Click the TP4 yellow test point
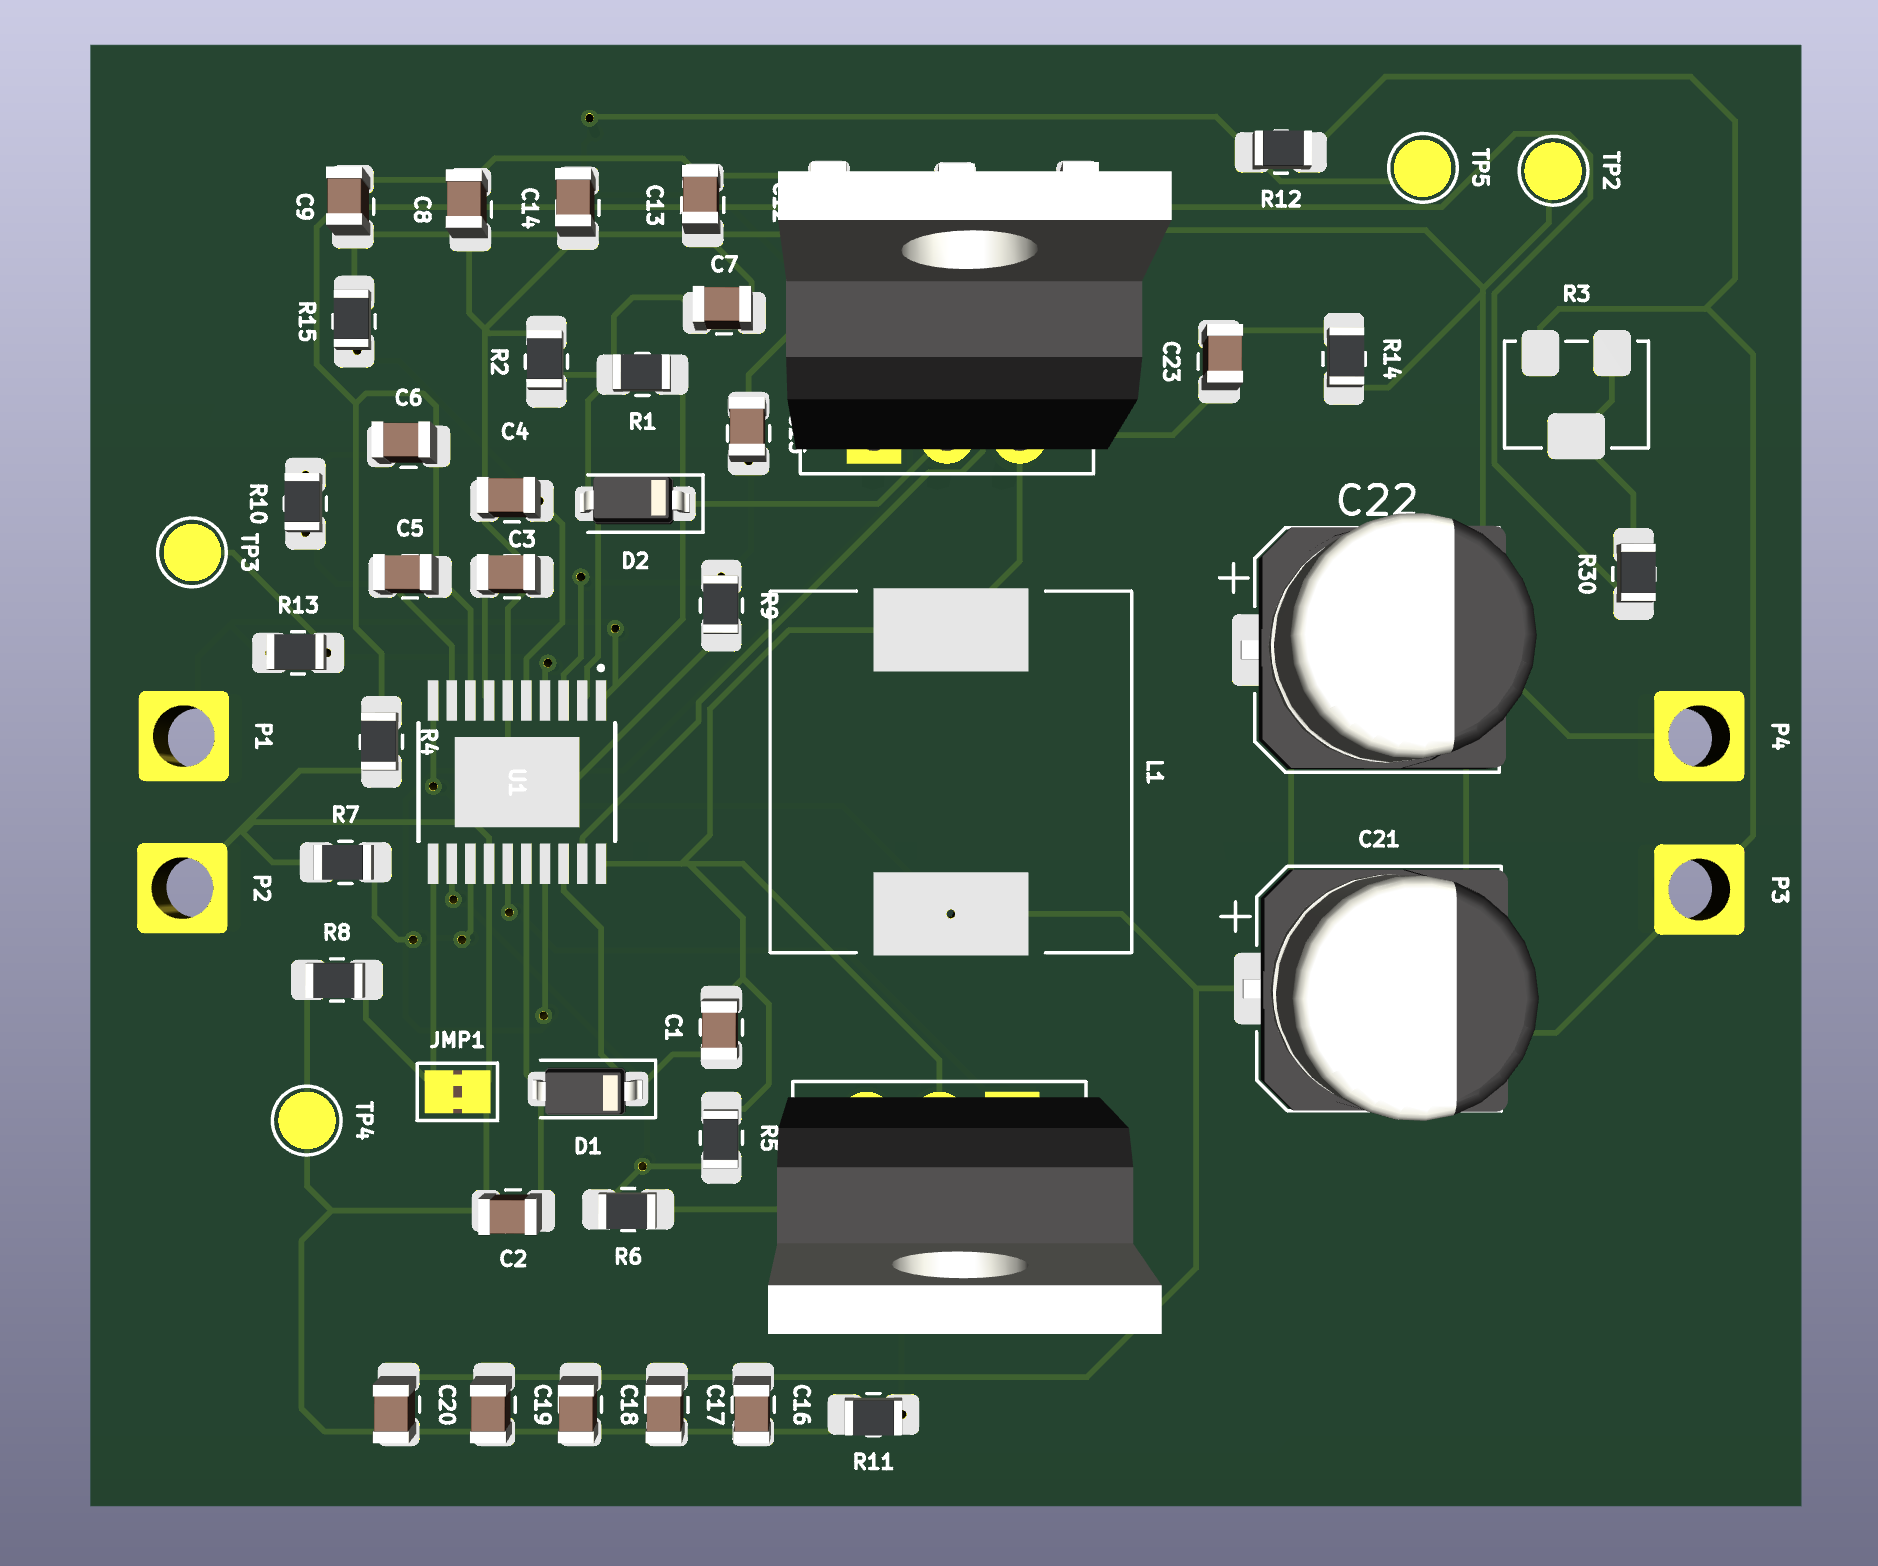The width and height of the screenshot is (1878, 1566). coord(306,1120)
